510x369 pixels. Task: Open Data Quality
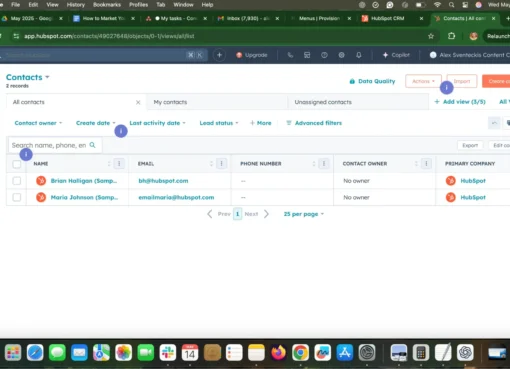pos(372,81)
